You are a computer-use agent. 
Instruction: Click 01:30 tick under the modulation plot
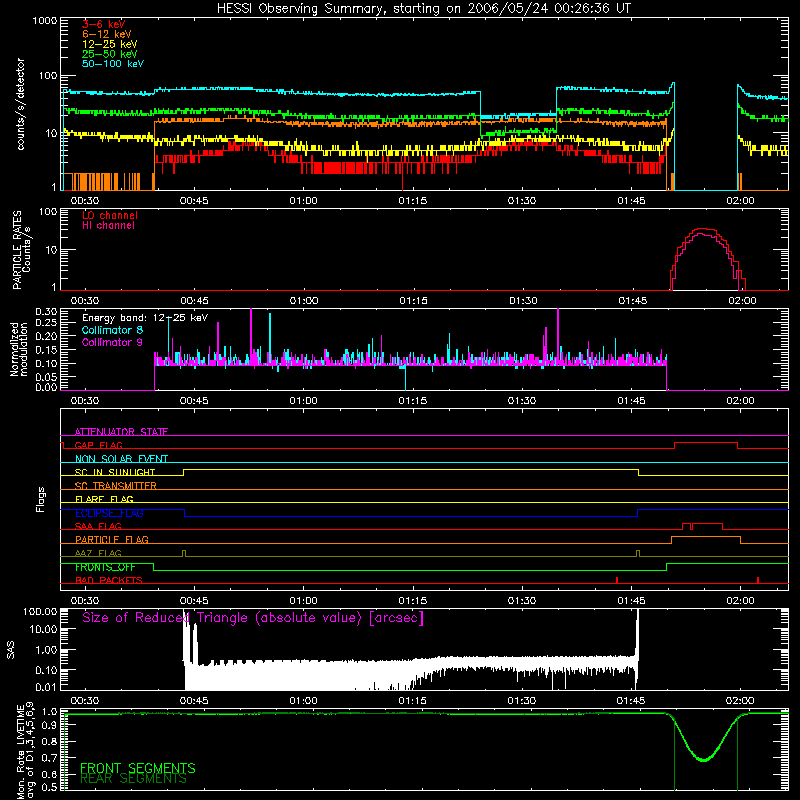(x=522, y=401)
